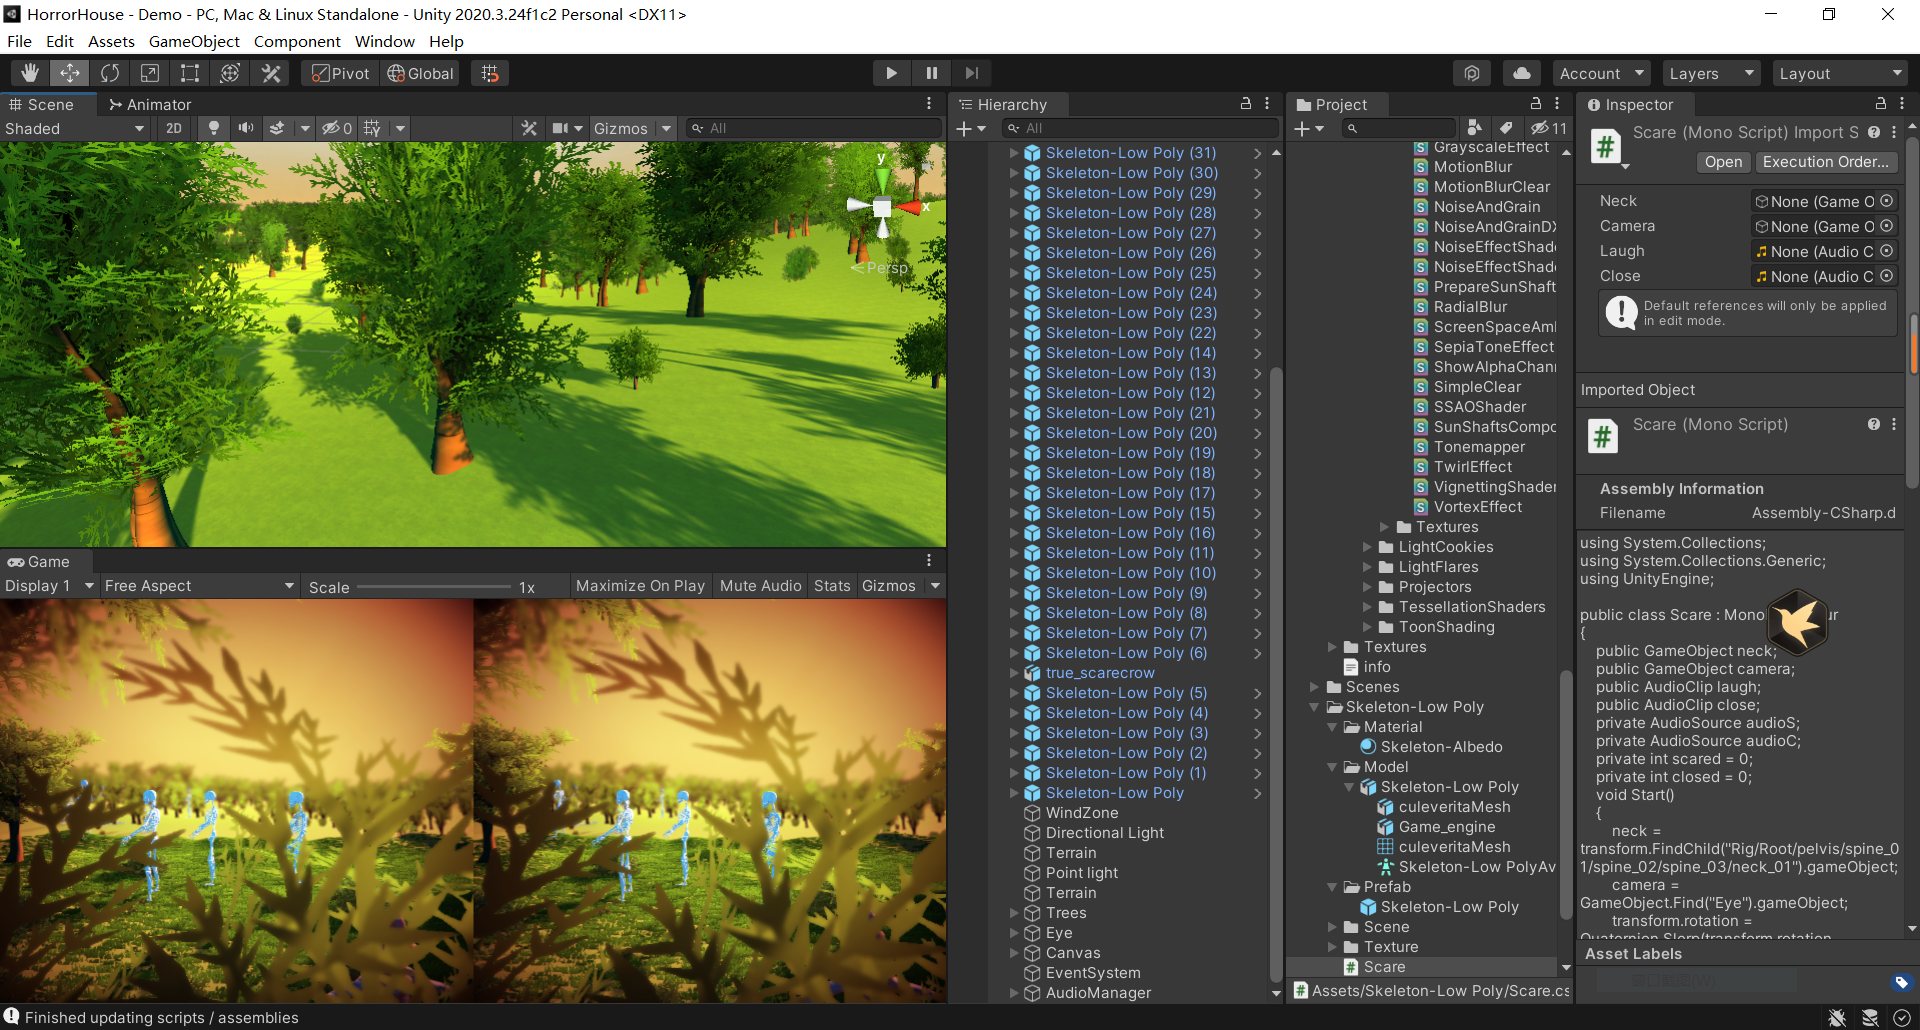Select the Rect tool

pos(190,73)
